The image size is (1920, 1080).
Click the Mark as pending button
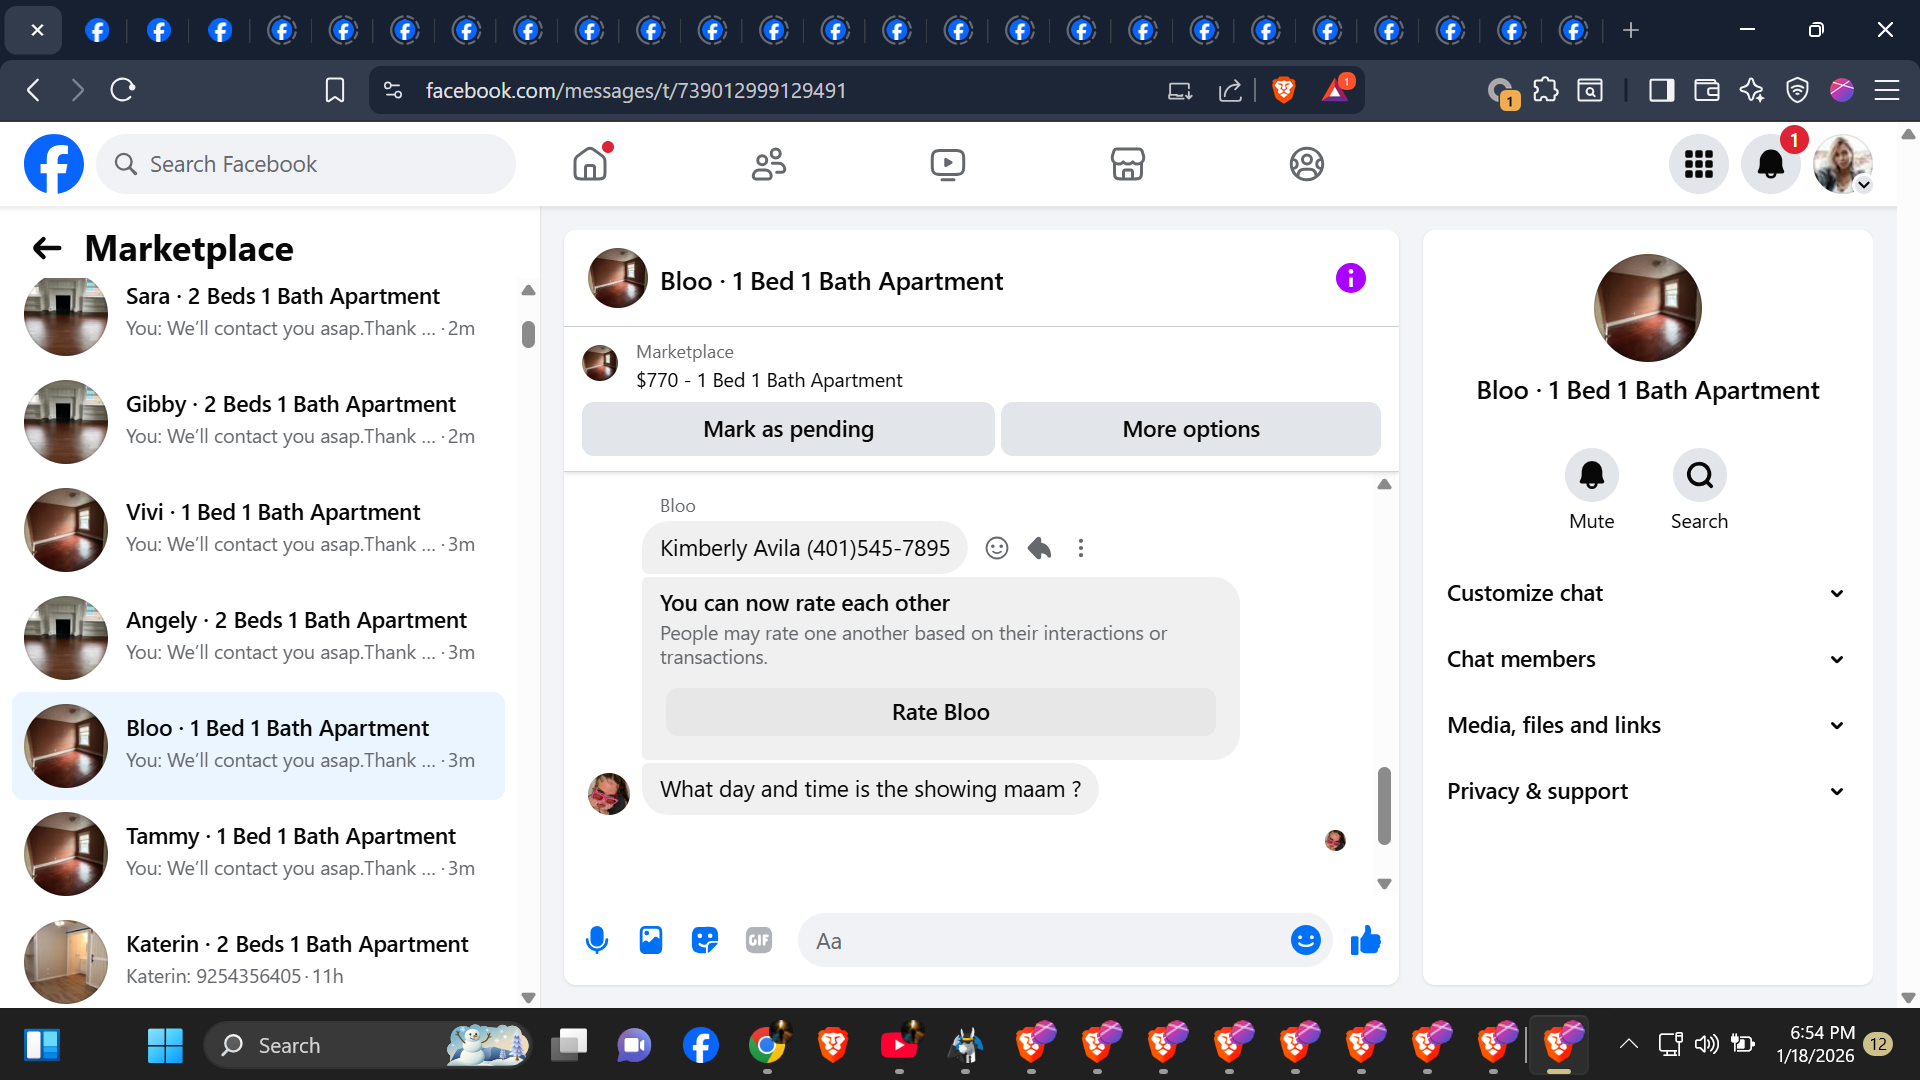788,429
